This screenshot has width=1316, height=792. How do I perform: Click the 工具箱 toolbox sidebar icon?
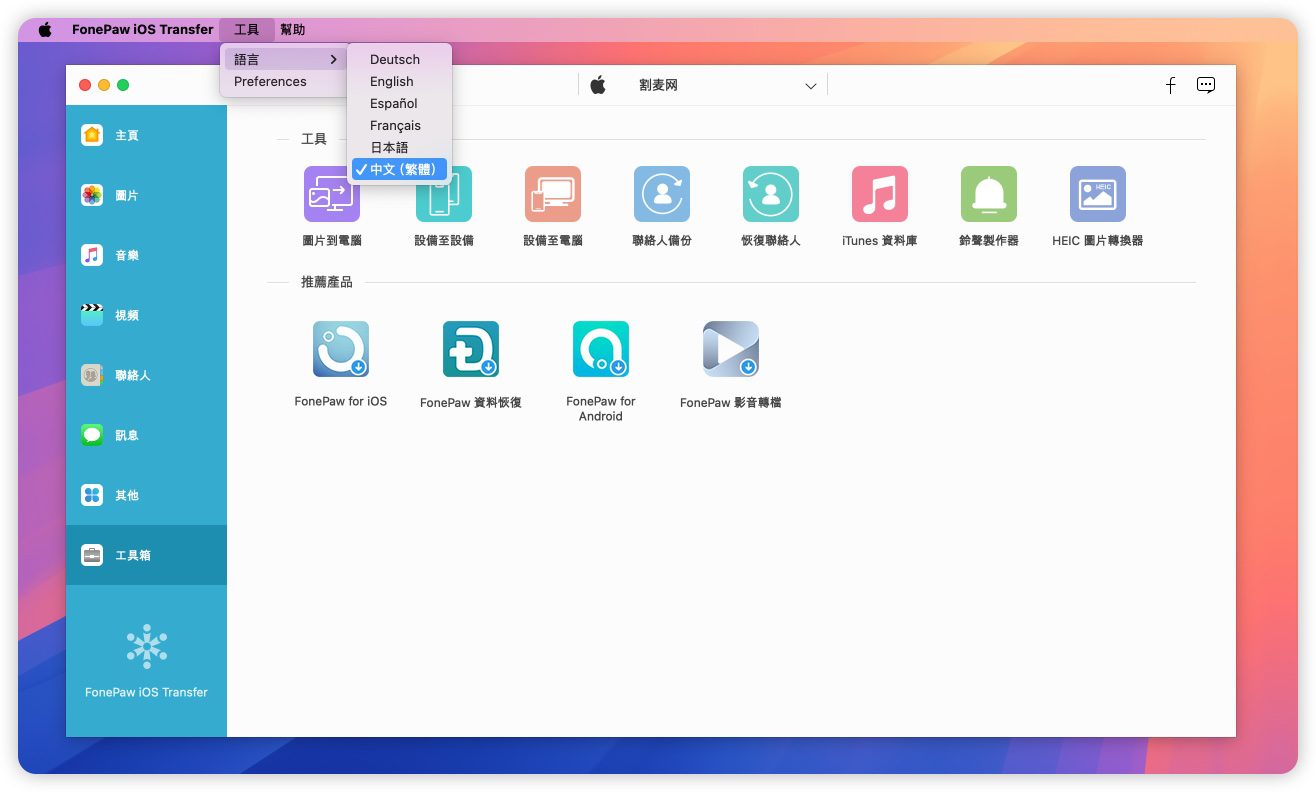coord(92,555)
